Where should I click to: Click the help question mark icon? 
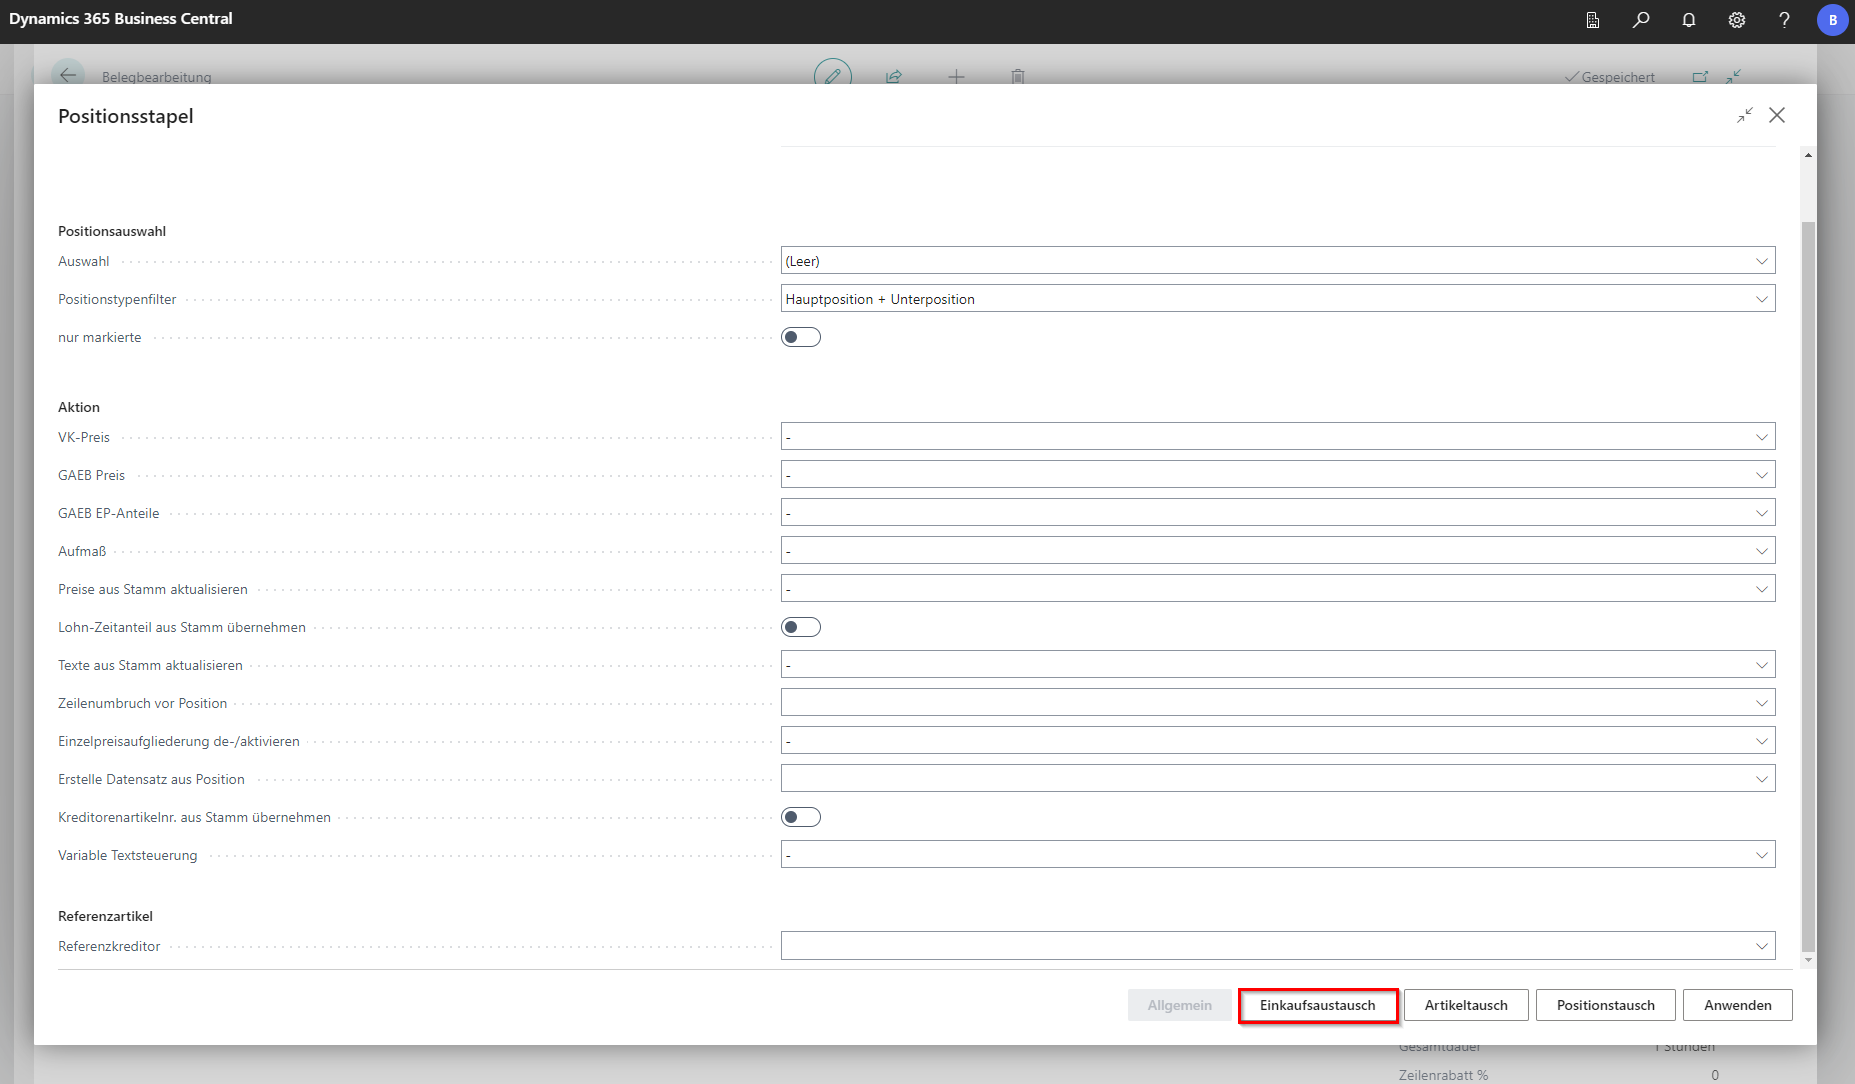pyautogui.click(x=1784, y=20)
